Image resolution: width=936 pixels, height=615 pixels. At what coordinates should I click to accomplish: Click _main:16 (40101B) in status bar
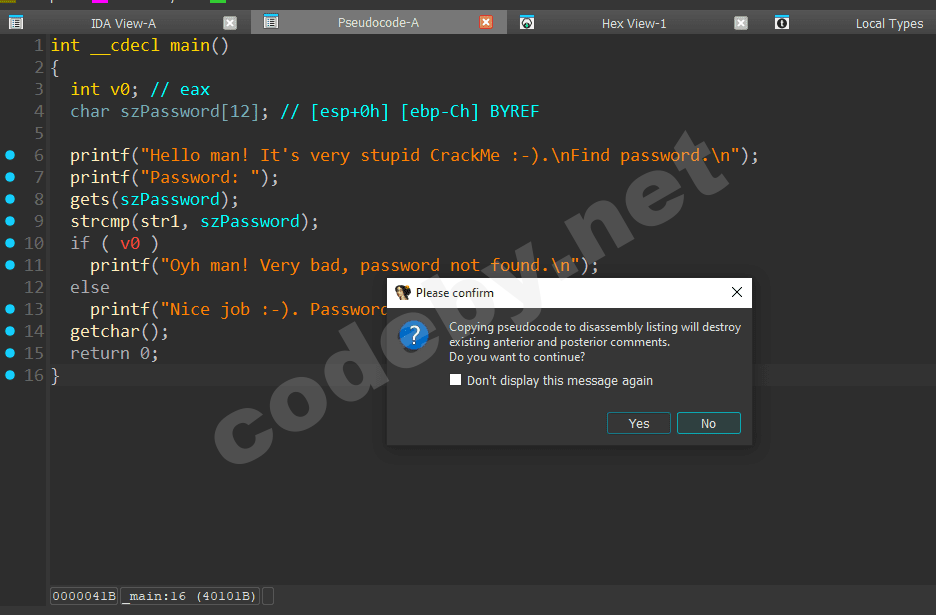(x=190, y=596)
